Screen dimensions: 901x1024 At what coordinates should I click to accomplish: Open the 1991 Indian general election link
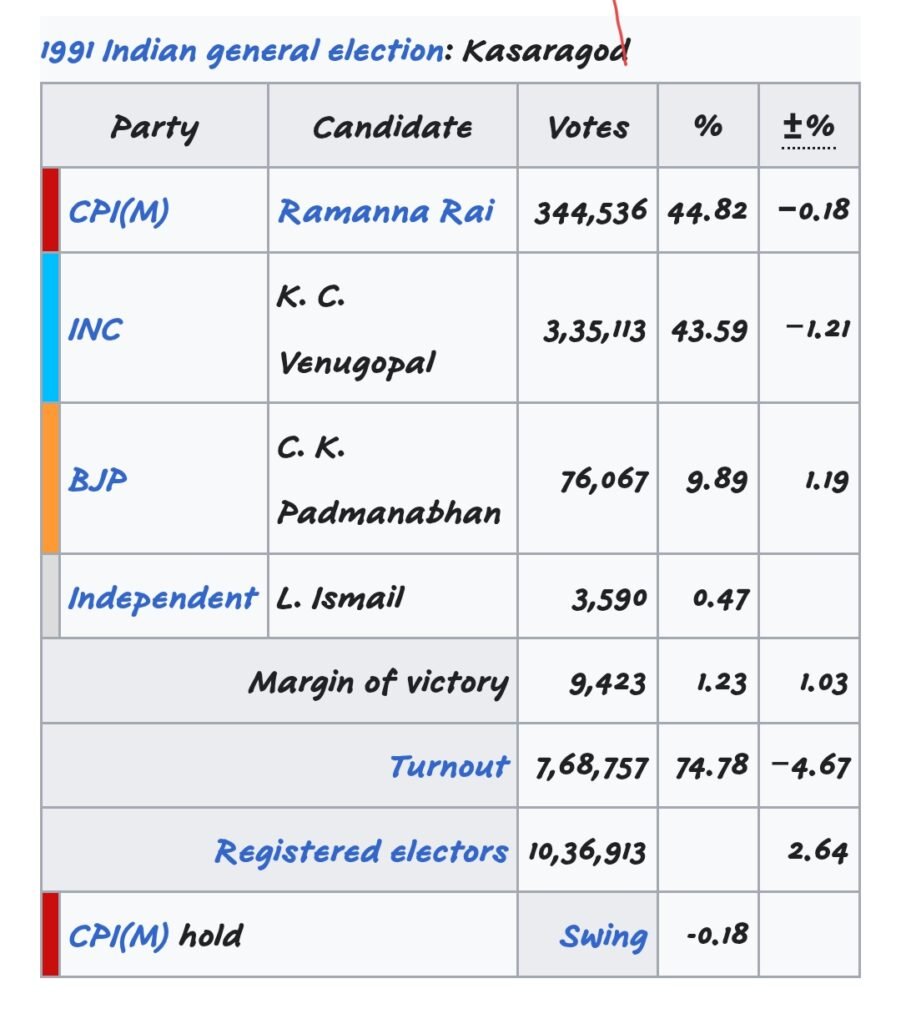click(240, 50)
